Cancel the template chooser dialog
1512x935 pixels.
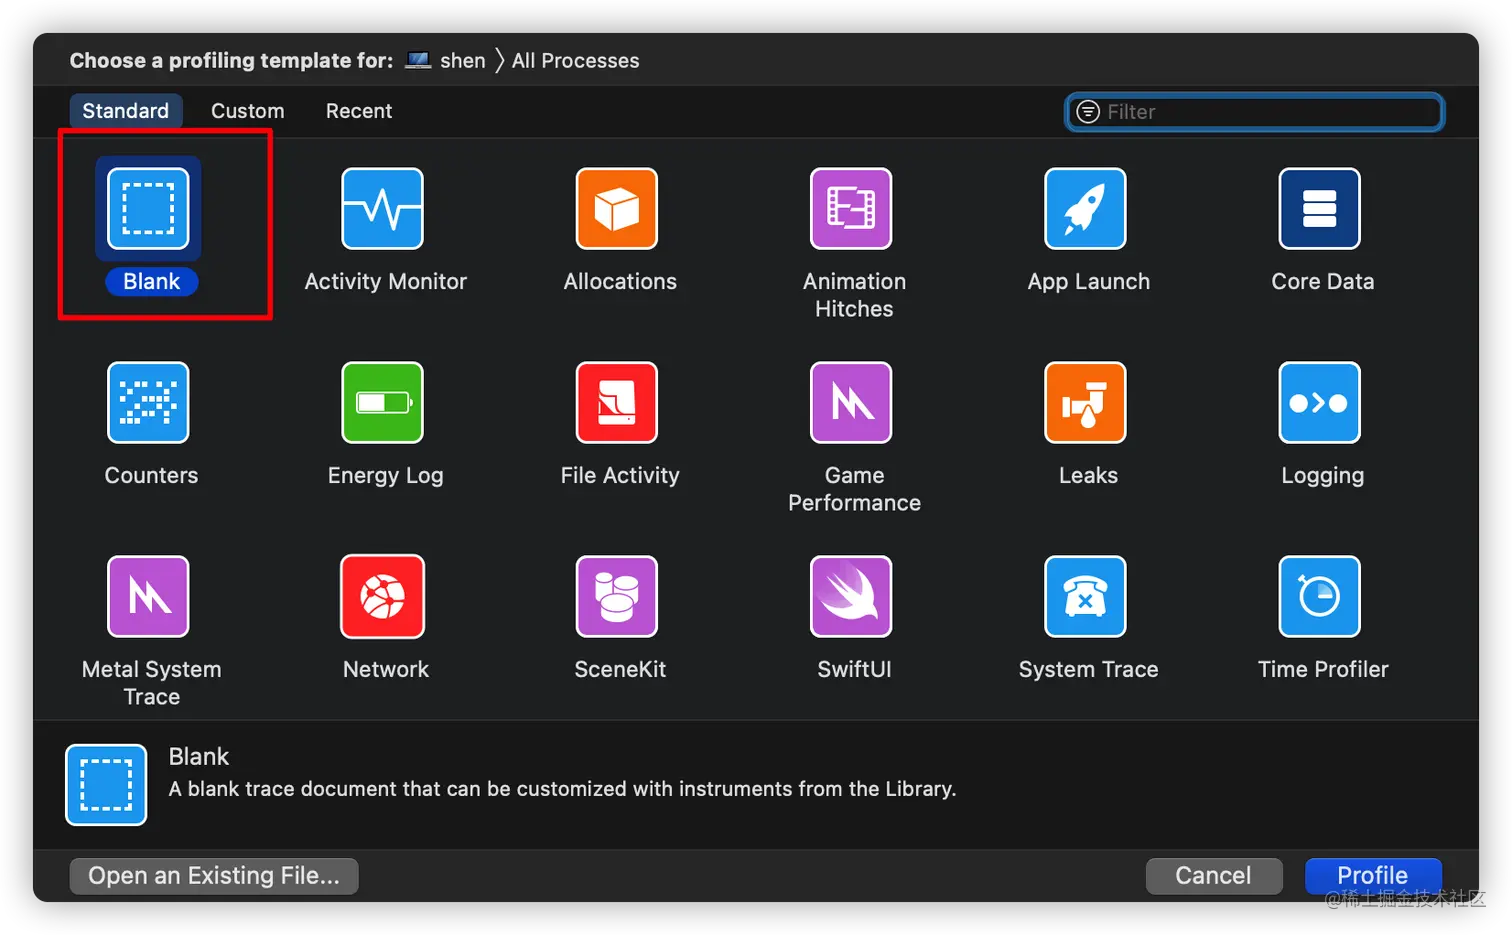(1214, 876)
